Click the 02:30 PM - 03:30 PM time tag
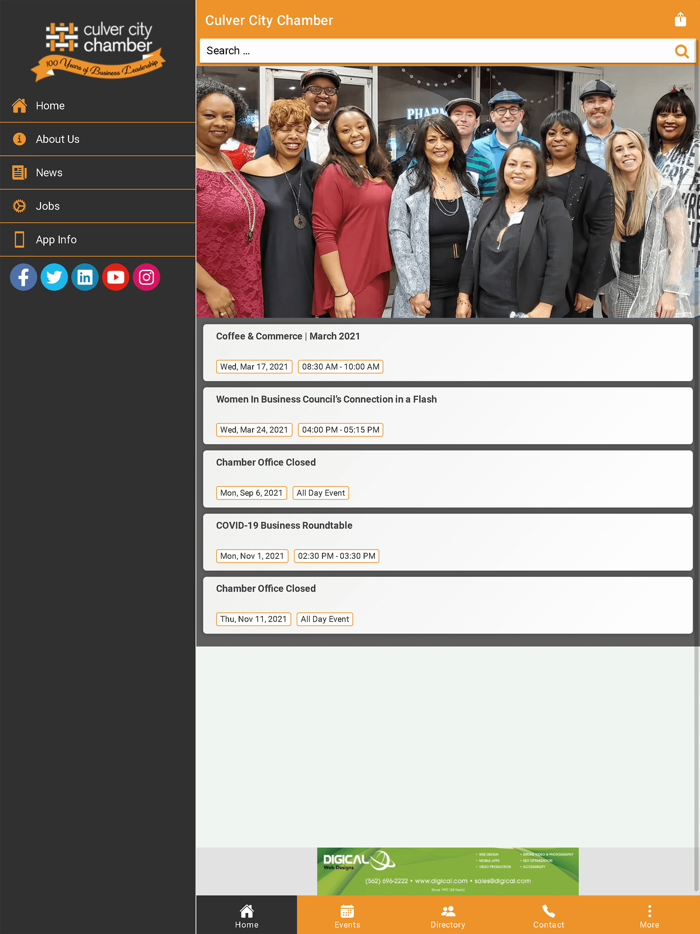The image size is (700, 934). pos(337,556)
